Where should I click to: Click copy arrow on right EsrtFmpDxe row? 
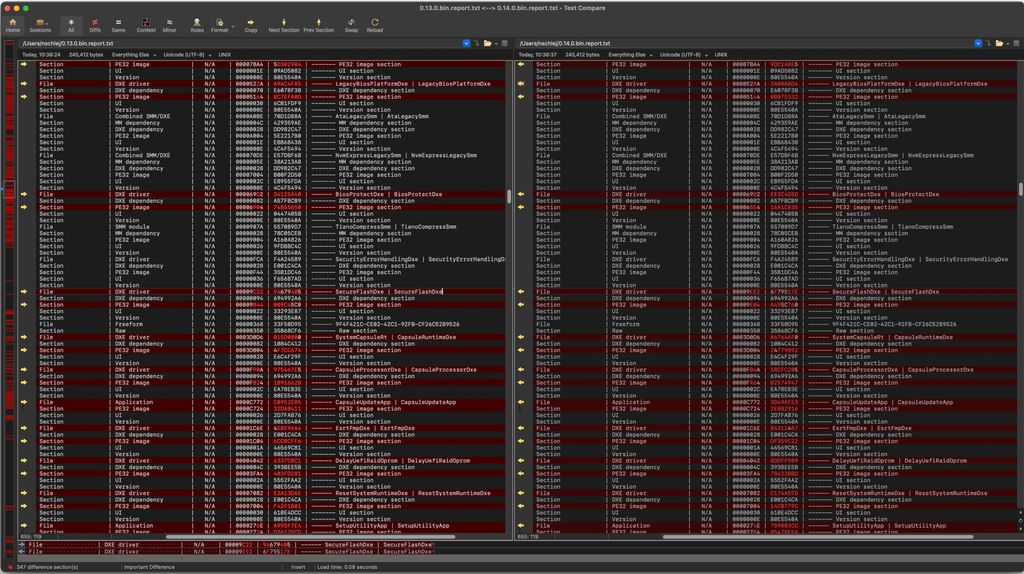click(x=521, y=428)
